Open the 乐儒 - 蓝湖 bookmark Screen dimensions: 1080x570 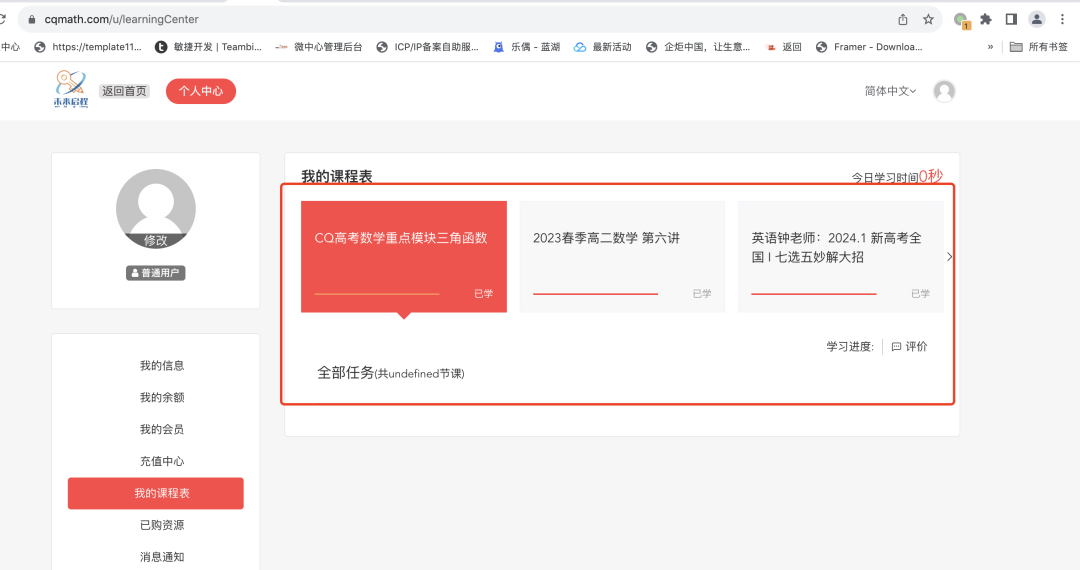[526, 47]
